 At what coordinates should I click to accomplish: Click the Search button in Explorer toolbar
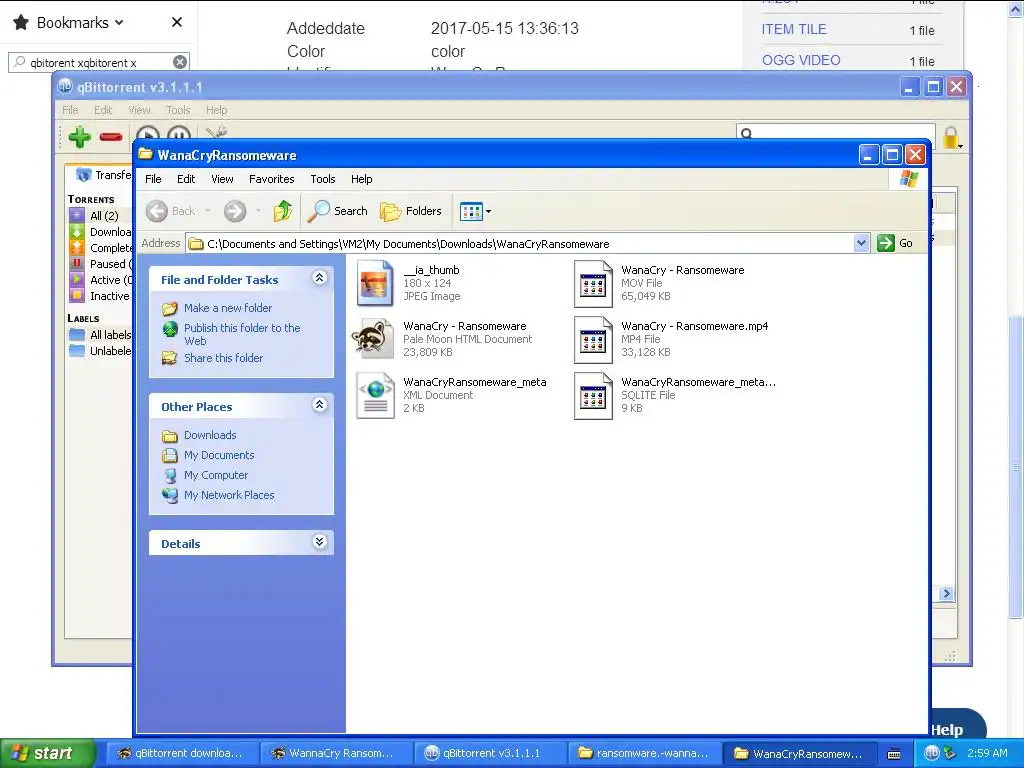click(338, 211)
